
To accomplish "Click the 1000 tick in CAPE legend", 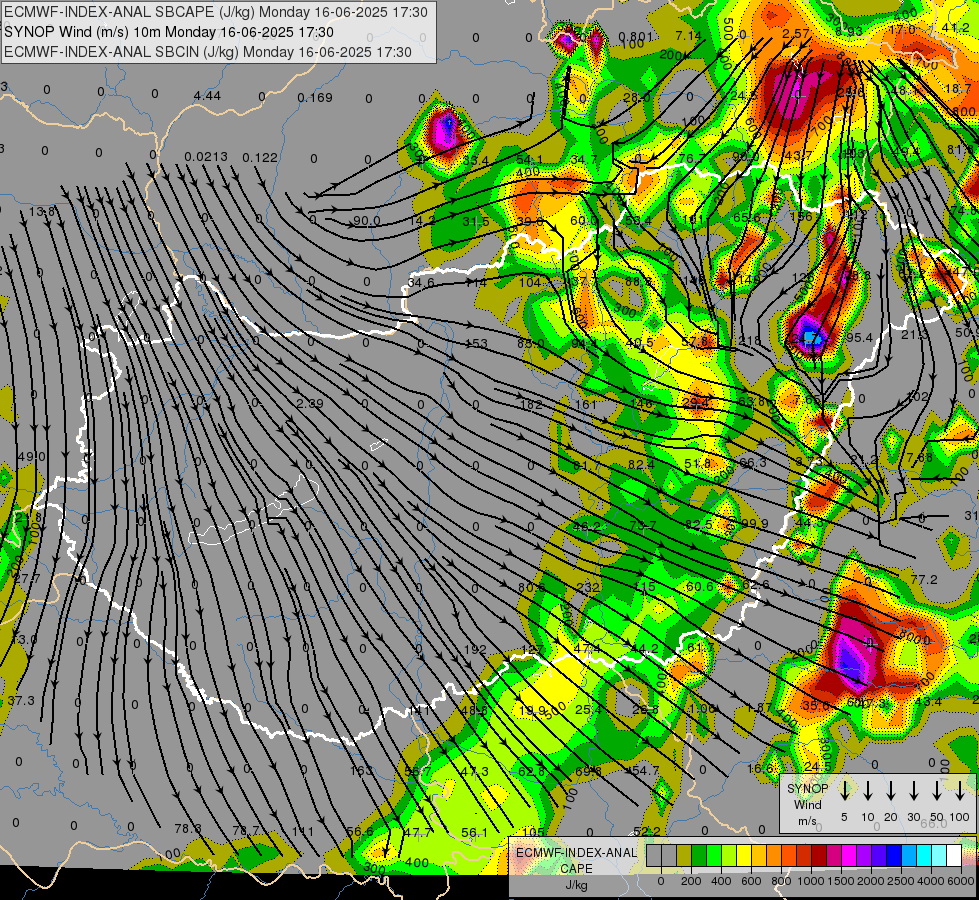I will (811, 881).
